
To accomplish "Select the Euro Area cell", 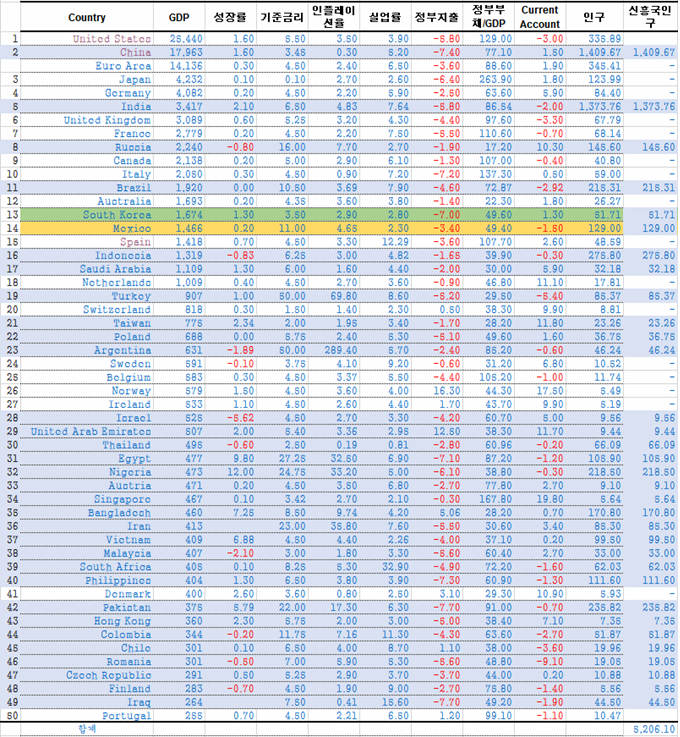I will click(86, 66).
